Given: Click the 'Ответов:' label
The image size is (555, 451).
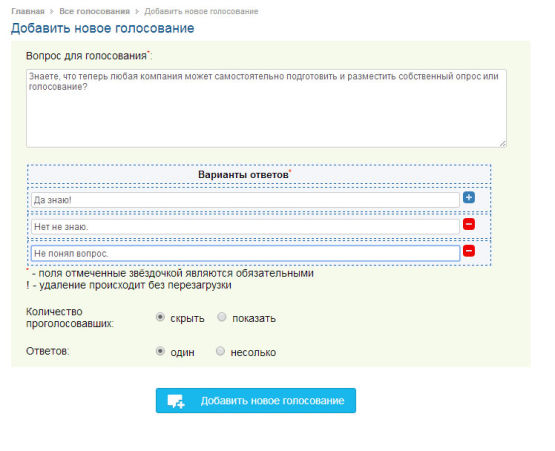Looking at the screenshot, I should [x=47, y=351].
